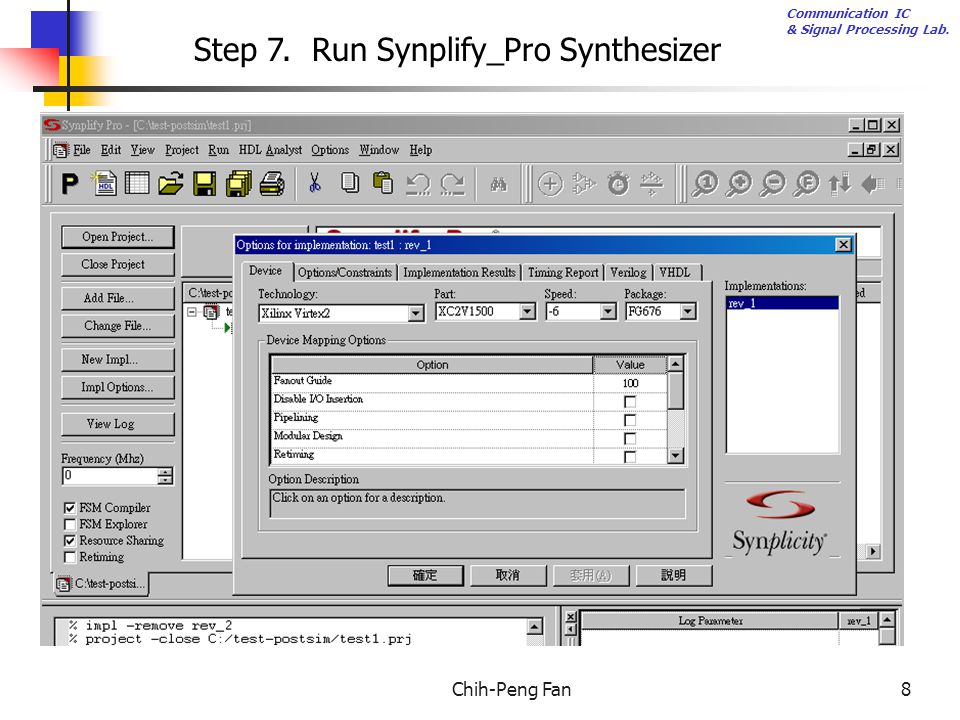Click the Frequency (Mhz) spinner arrows
This screenshot has height=720, width=960.
[165, 476]
